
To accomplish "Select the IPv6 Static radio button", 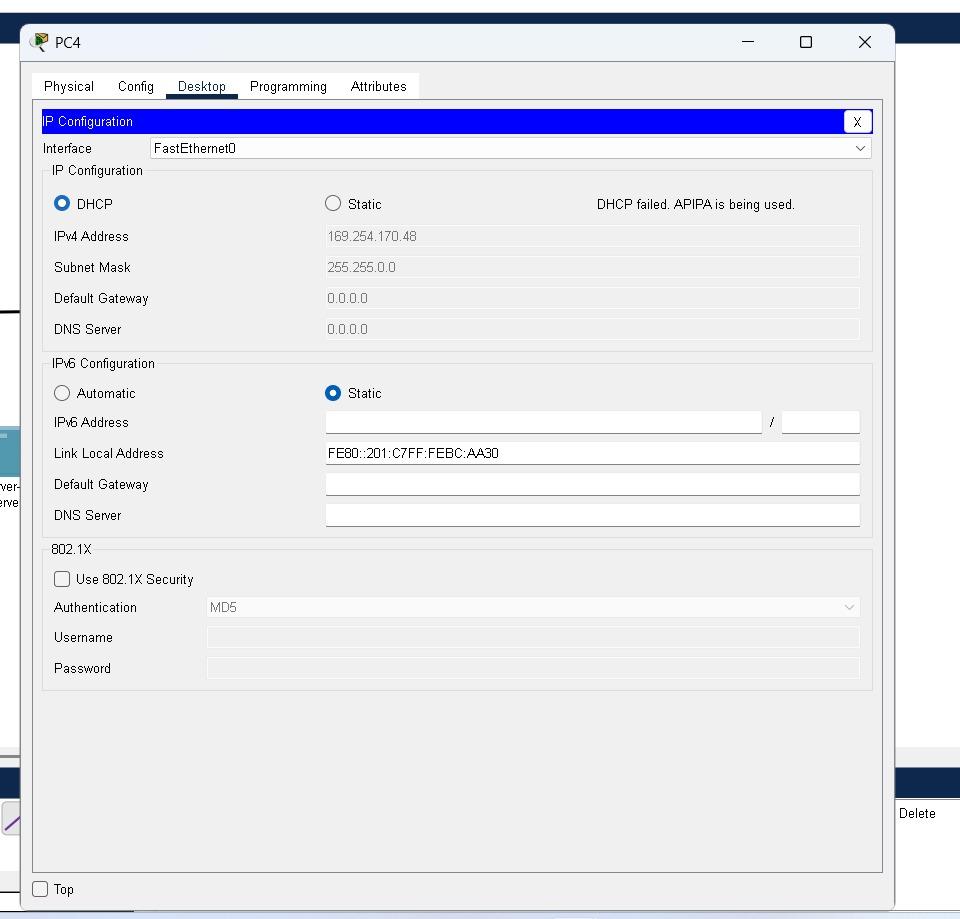I will 333,394.
